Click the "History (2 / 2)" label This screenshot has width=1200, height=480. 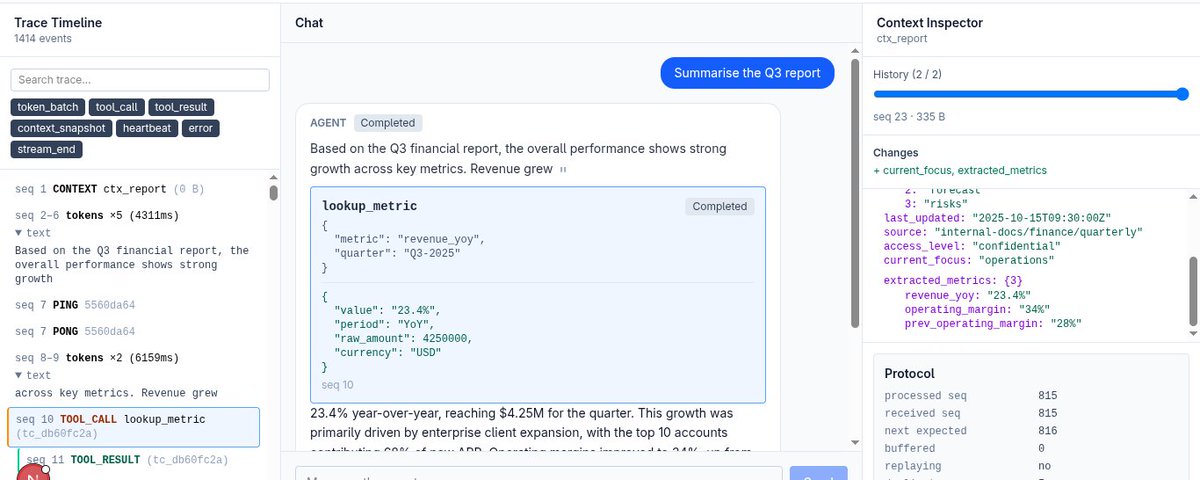(x=908, y=75)
